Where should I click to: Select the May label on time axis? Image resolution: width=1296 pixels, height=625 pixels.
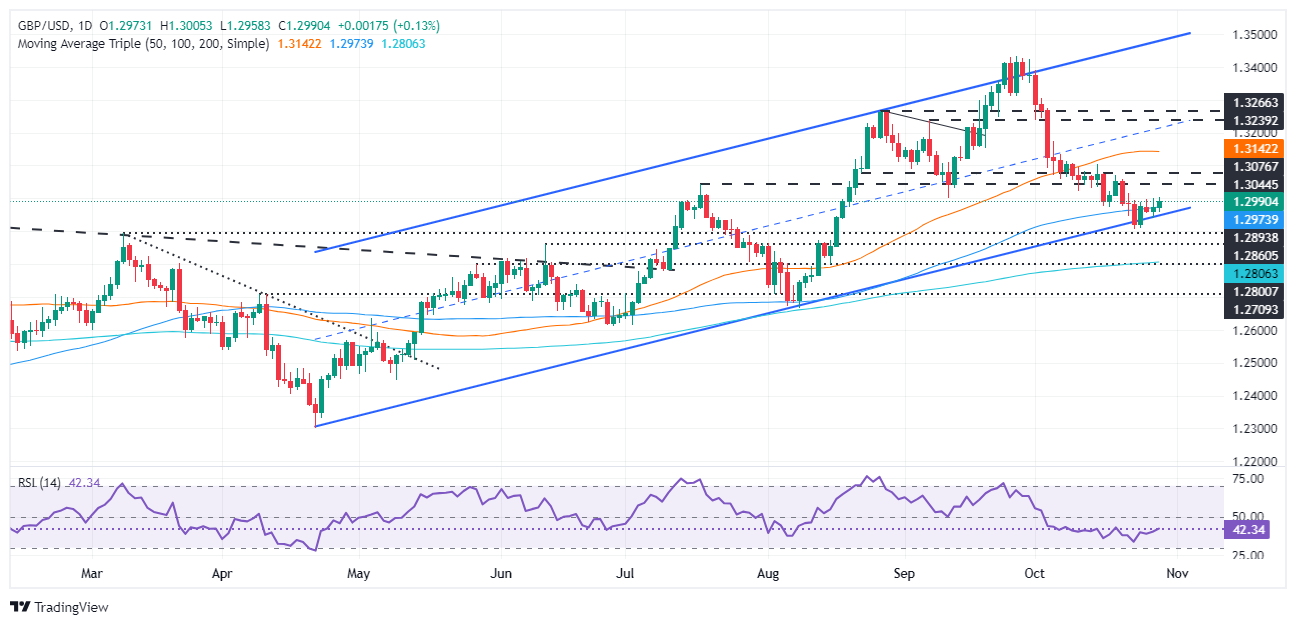(x=358, y=573)
